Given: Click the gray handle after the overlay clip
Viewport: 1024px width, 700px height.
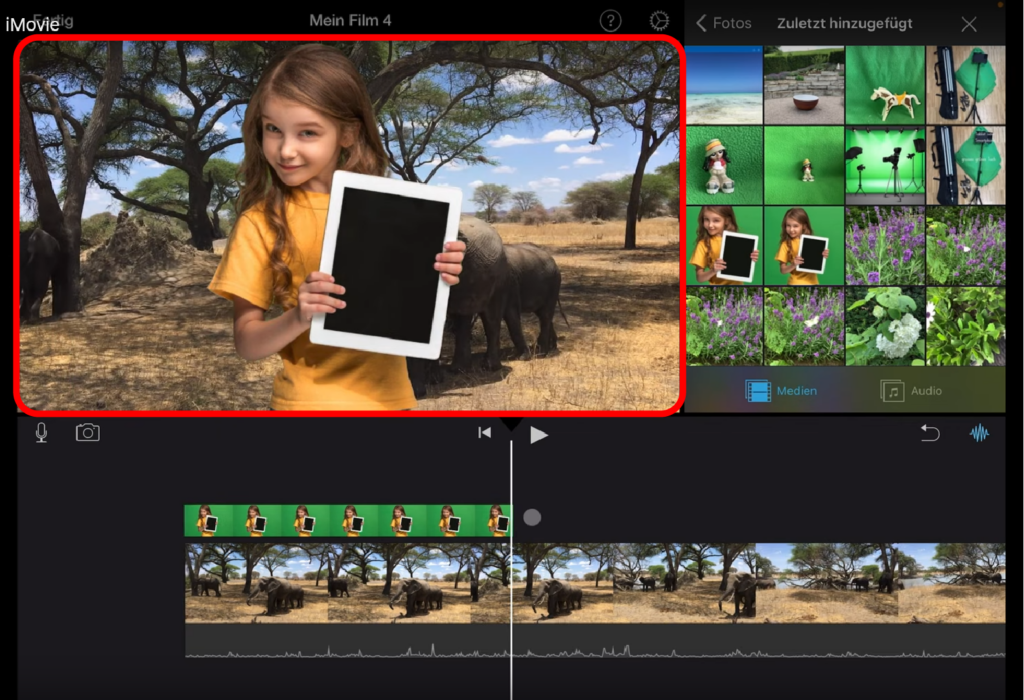Looking at the screenshot, I should click(x=532, y=517).
